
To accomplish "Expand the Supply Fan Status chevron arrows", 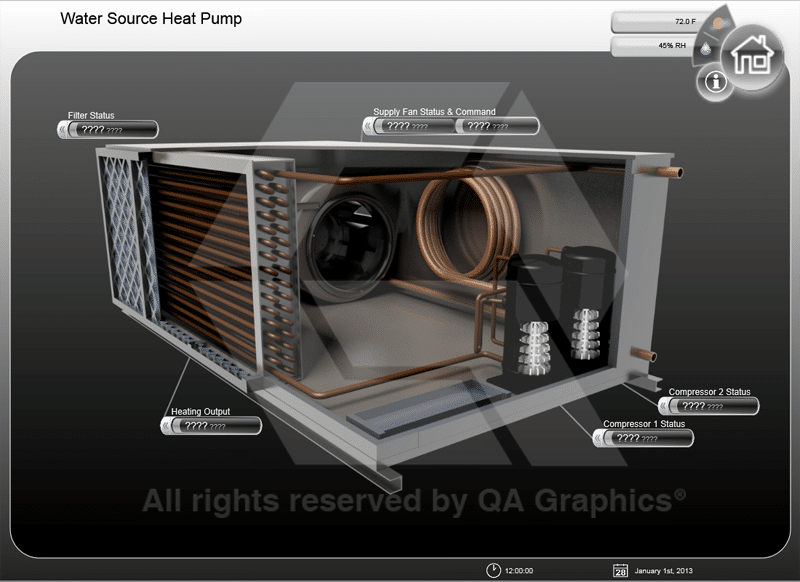I will 367,126.
